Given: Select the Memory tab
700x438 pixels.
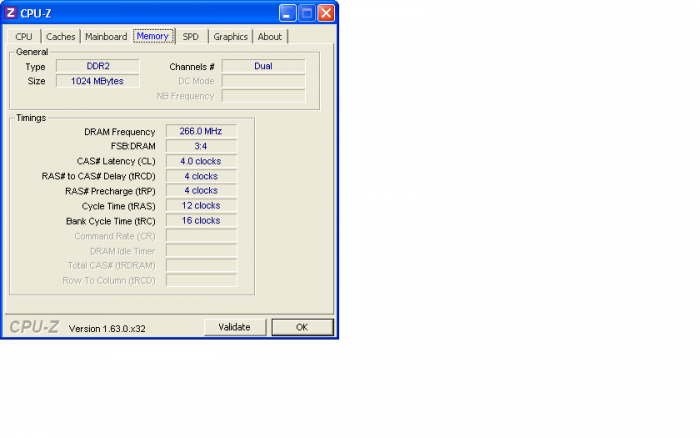Looking at the screenshot, I should [153, 36].
